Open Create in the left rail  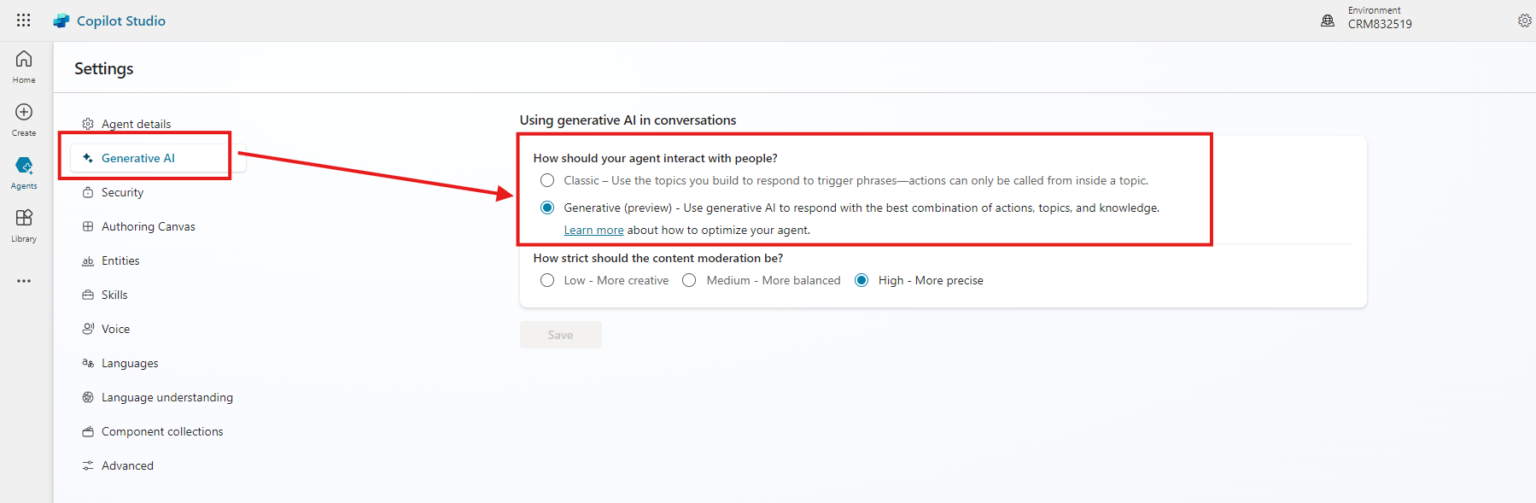[x=24, y=119]
